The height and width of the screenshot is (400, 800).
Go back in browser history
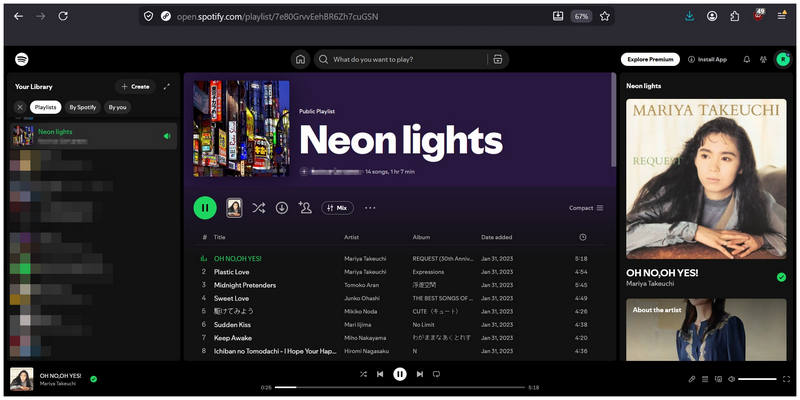[x=18, y=16]
